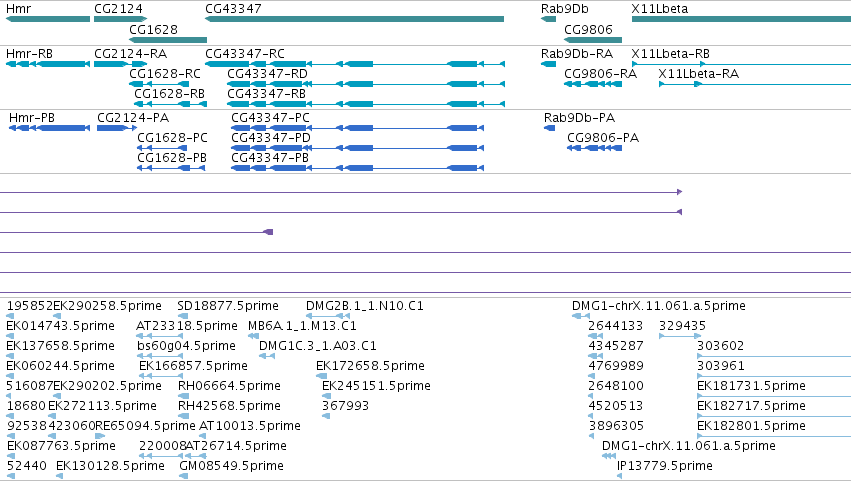The width and height of the screenshot is (851, 481).
Task: Select feature 303602
Action: [x=774, y=356]
